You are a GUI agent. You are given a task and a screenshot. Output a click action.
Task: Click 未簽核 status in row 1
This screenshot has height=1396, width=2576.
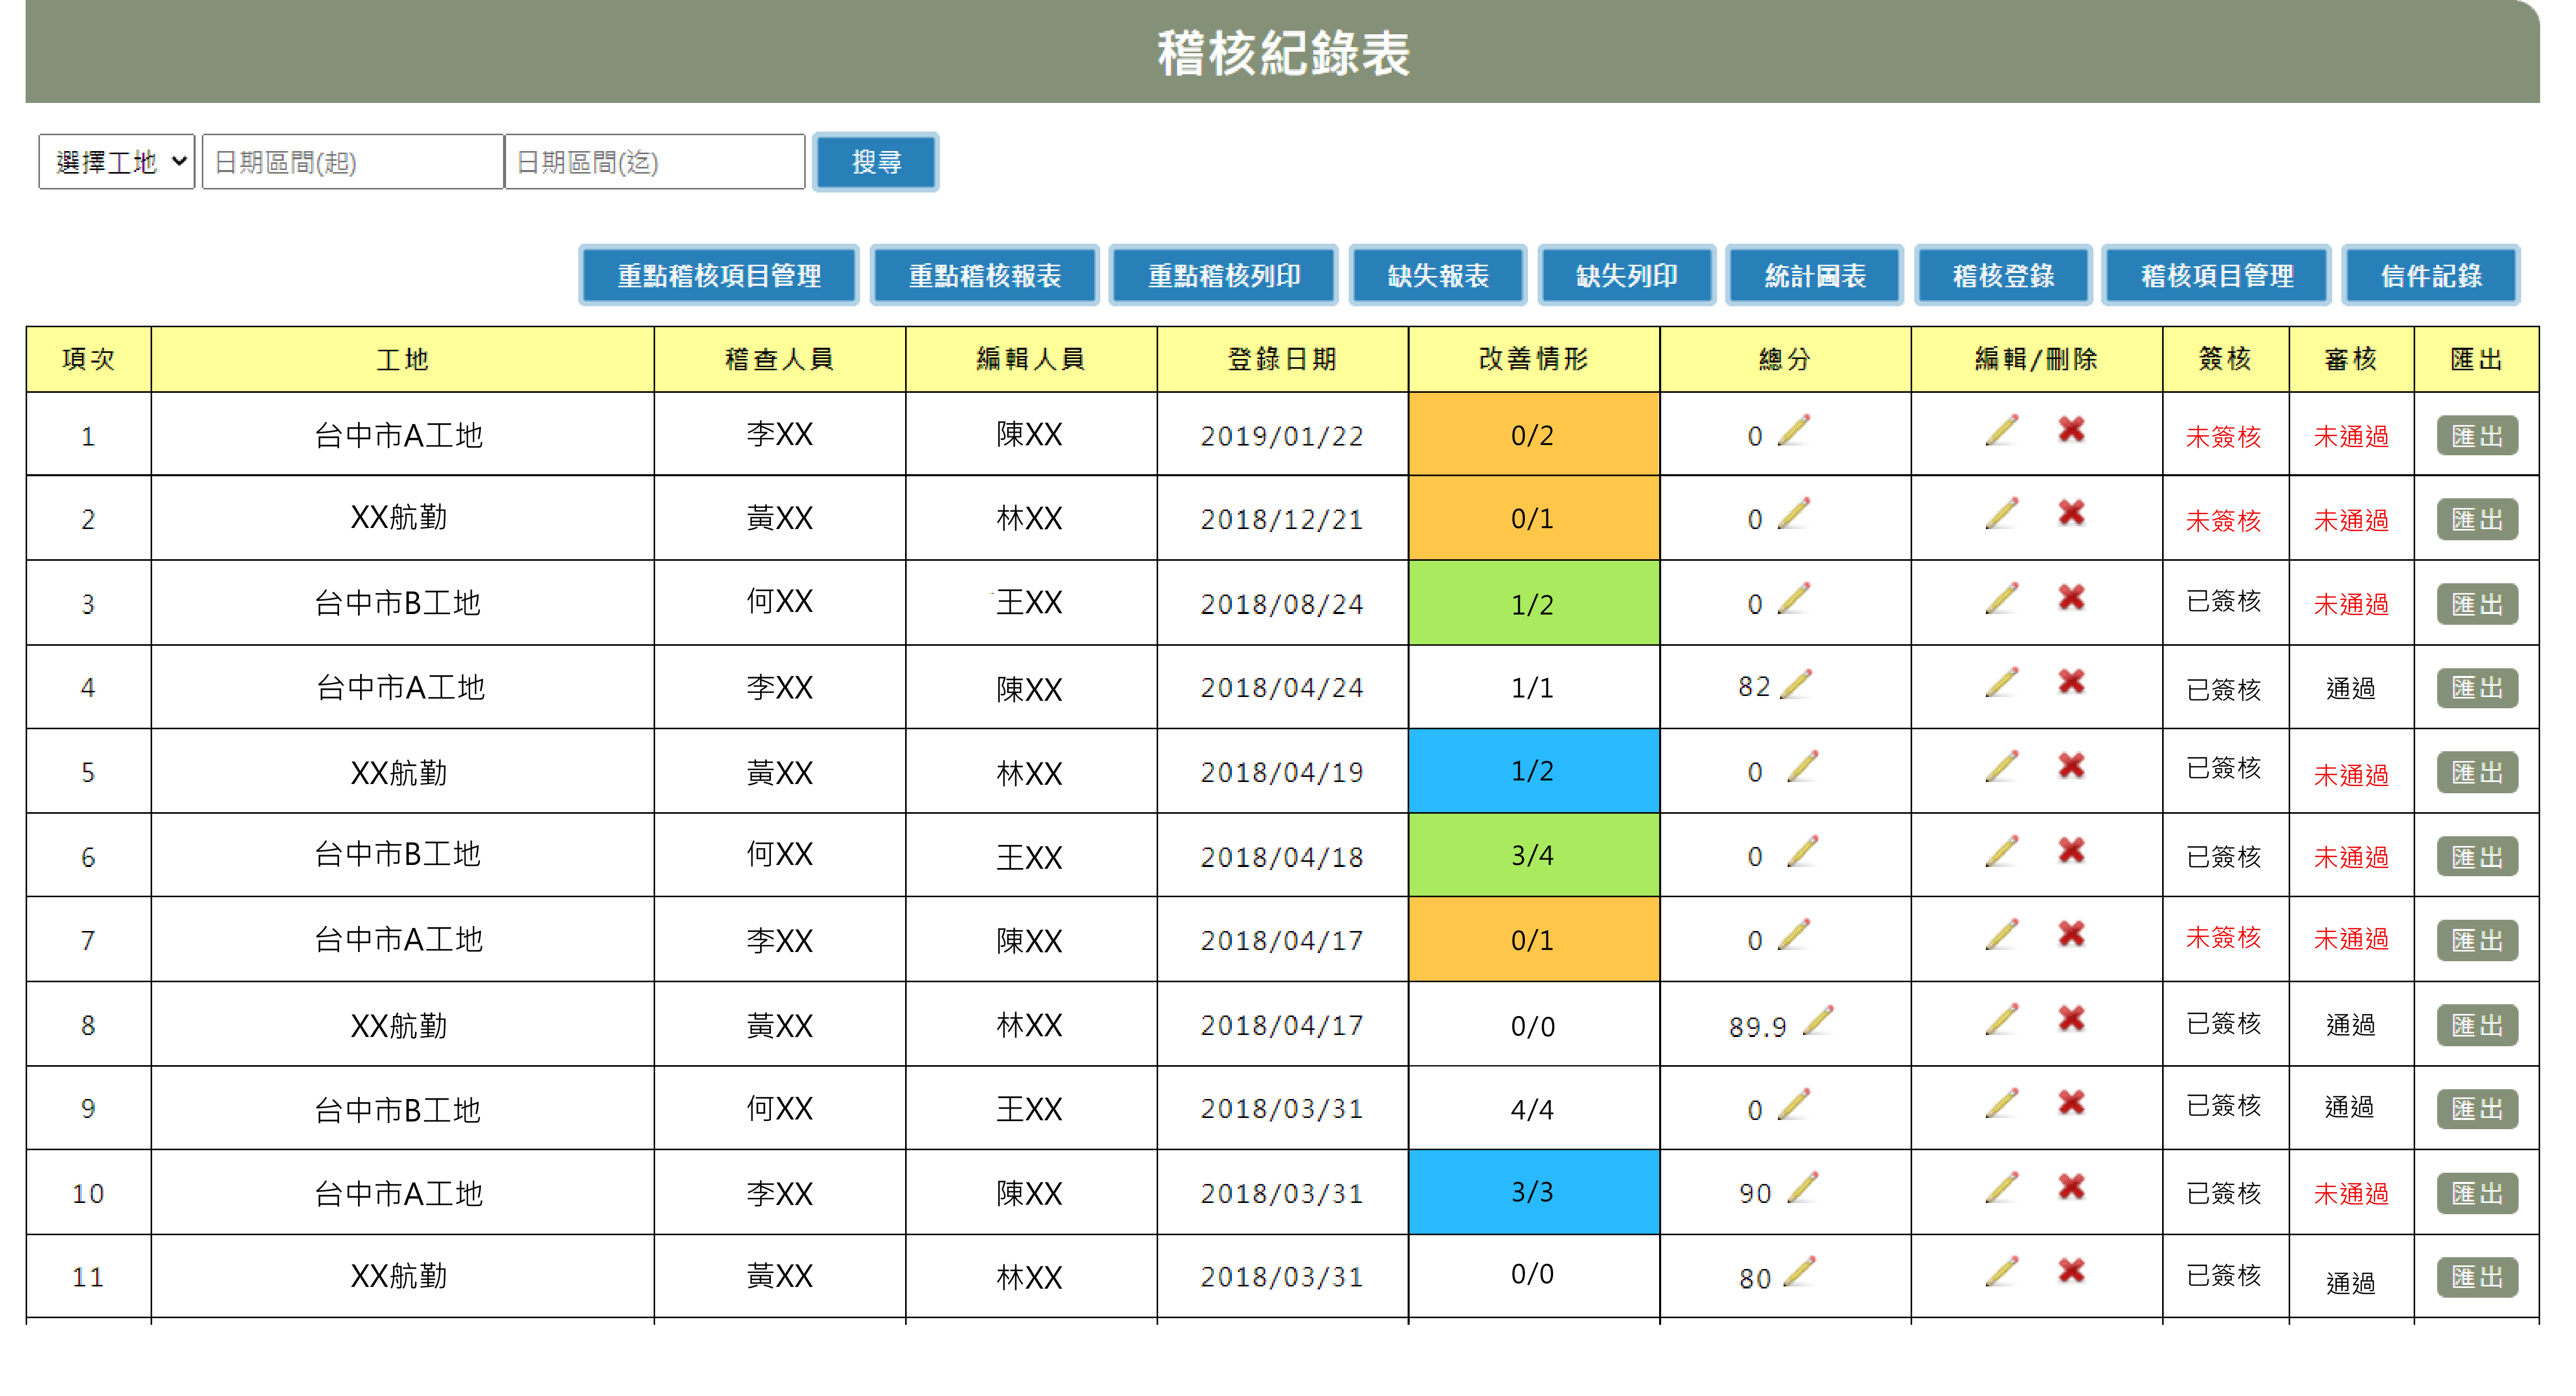(x=2223, y=437)
